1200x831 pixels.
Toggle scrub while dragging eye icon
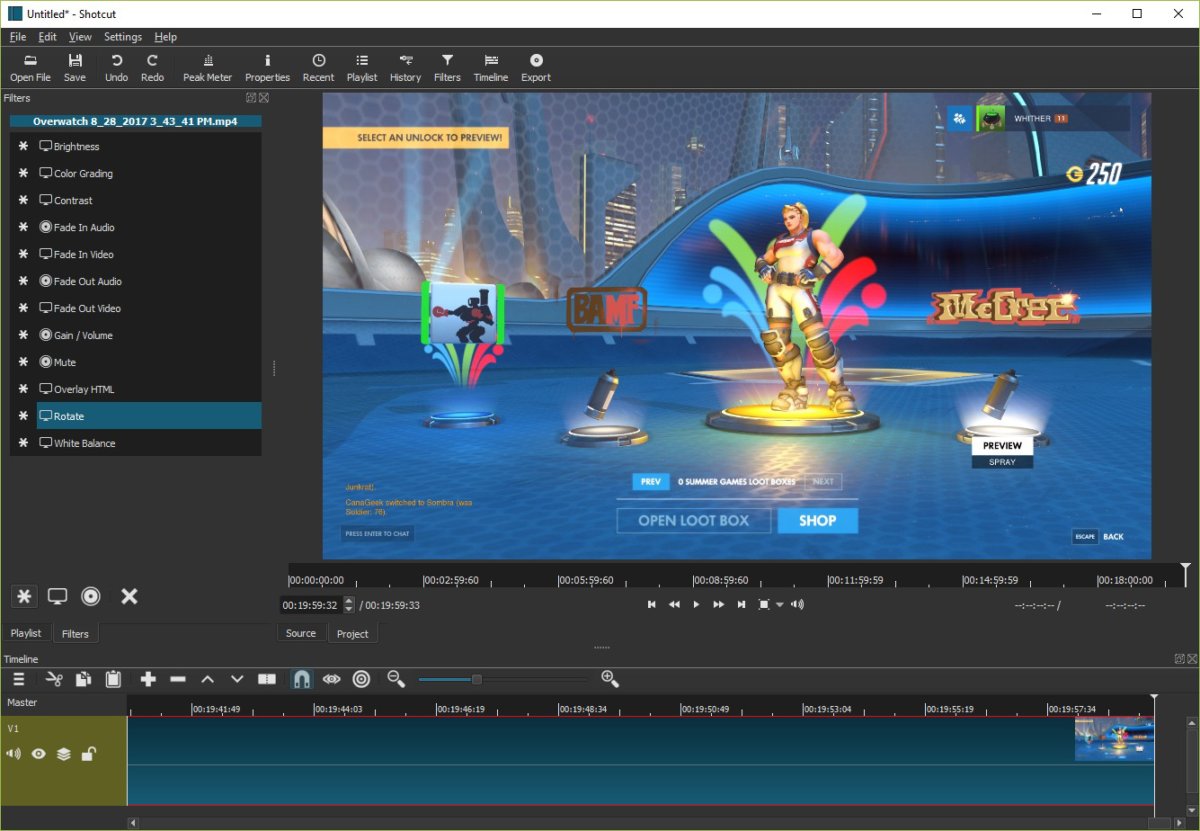(x=332, y=679)
